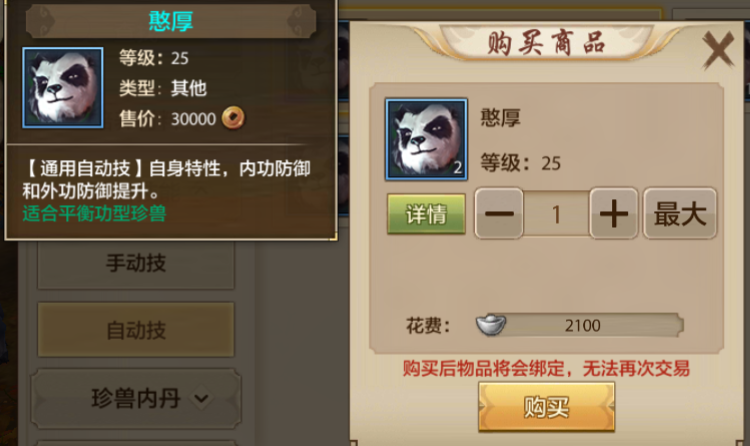Click the chevron arrow beside 珍兽内丹
Image resolution: width=750 pixels, height=446 pixels.
pyautogui.click(x=201, y=398)
